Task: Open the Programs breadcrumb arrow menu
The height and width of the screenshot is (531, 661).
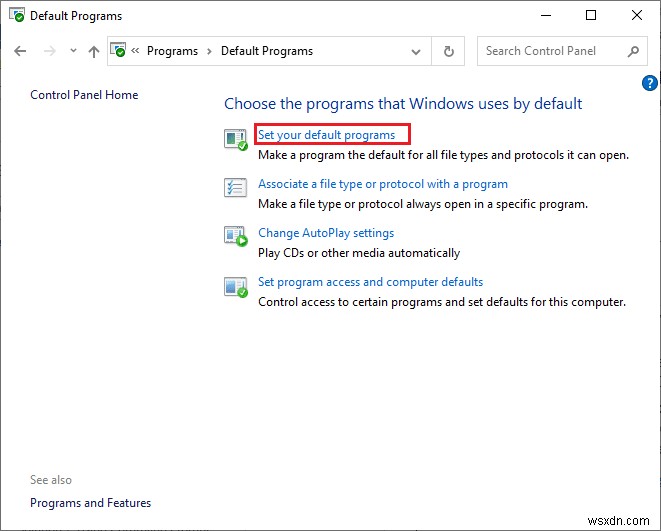Action: click(209, 52)
